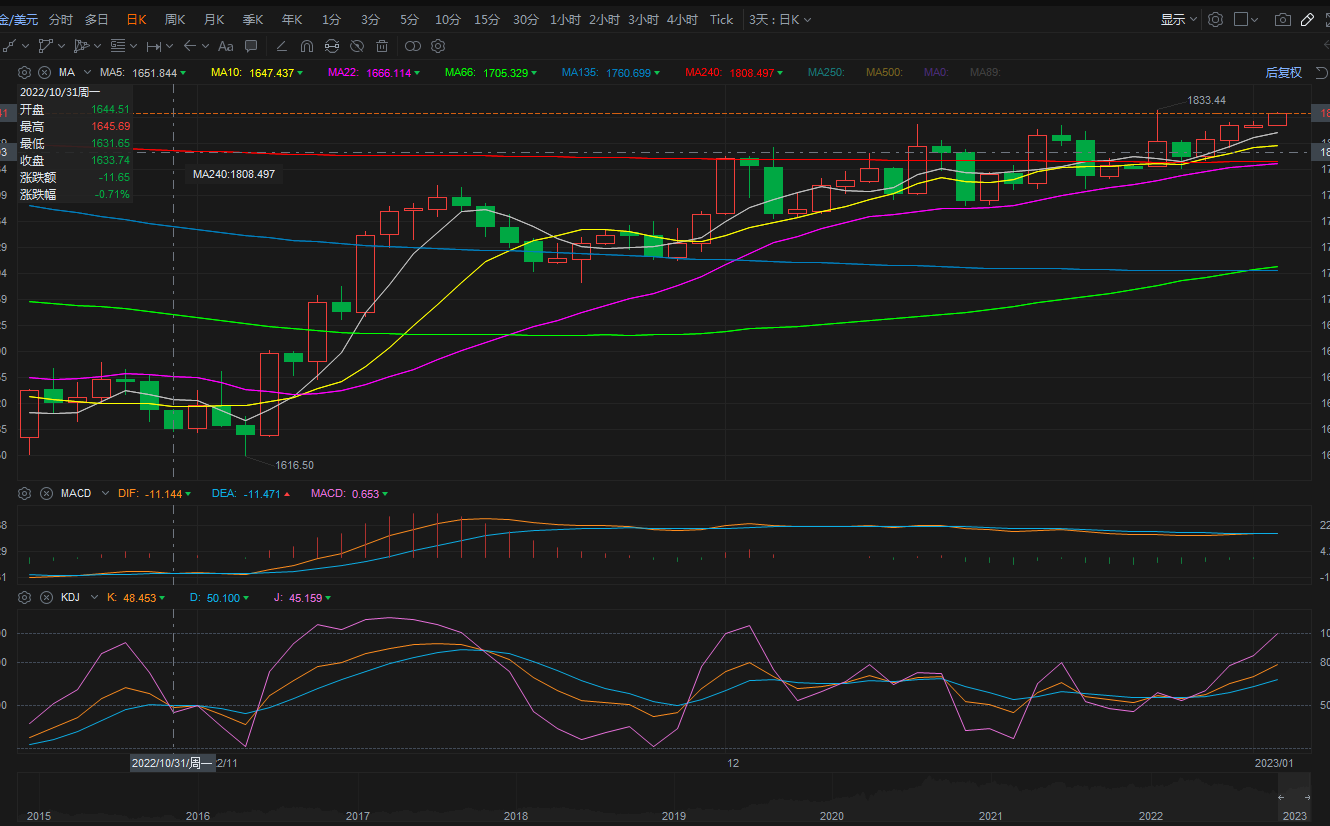Select the comment bubble annotation tool
1330x826 pixels.
(x=251, y=46)
